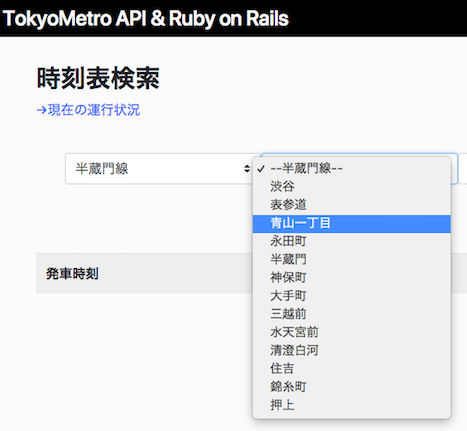The width and height of the screenshot is (467, 431).
Task: Select 清澄白河 station option
Action: pos(352,350)
